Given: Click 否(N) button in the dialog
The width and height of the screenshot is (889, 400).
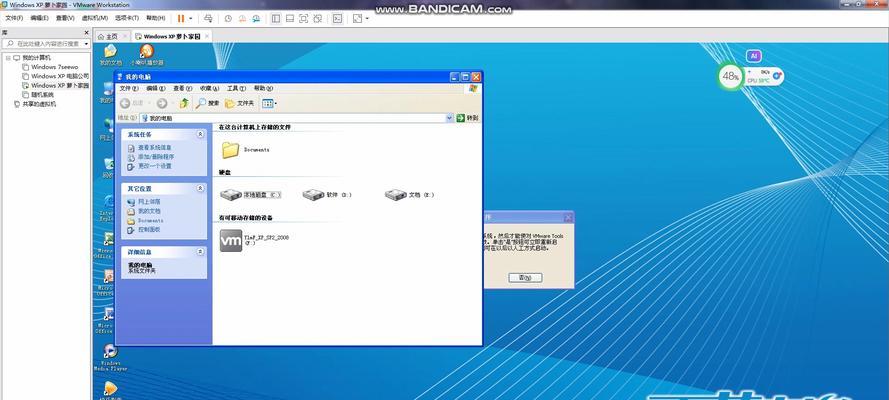Looking at the screenshot, I should coord(525,278).
